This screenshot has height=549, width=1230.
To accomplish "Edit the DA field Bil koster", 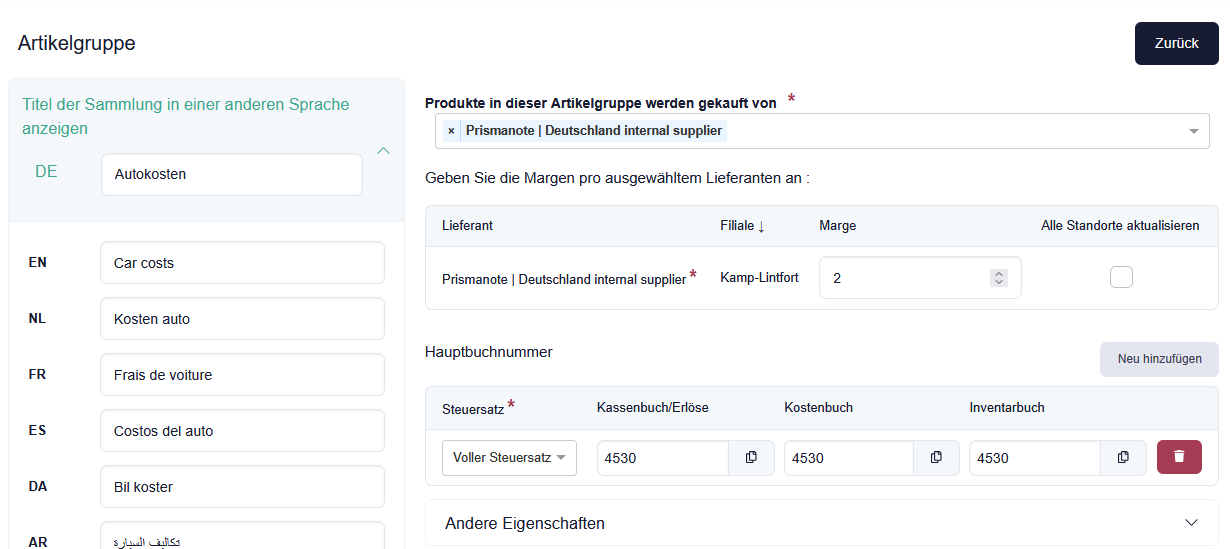I will pyautogui.click(x=242, y=487).
